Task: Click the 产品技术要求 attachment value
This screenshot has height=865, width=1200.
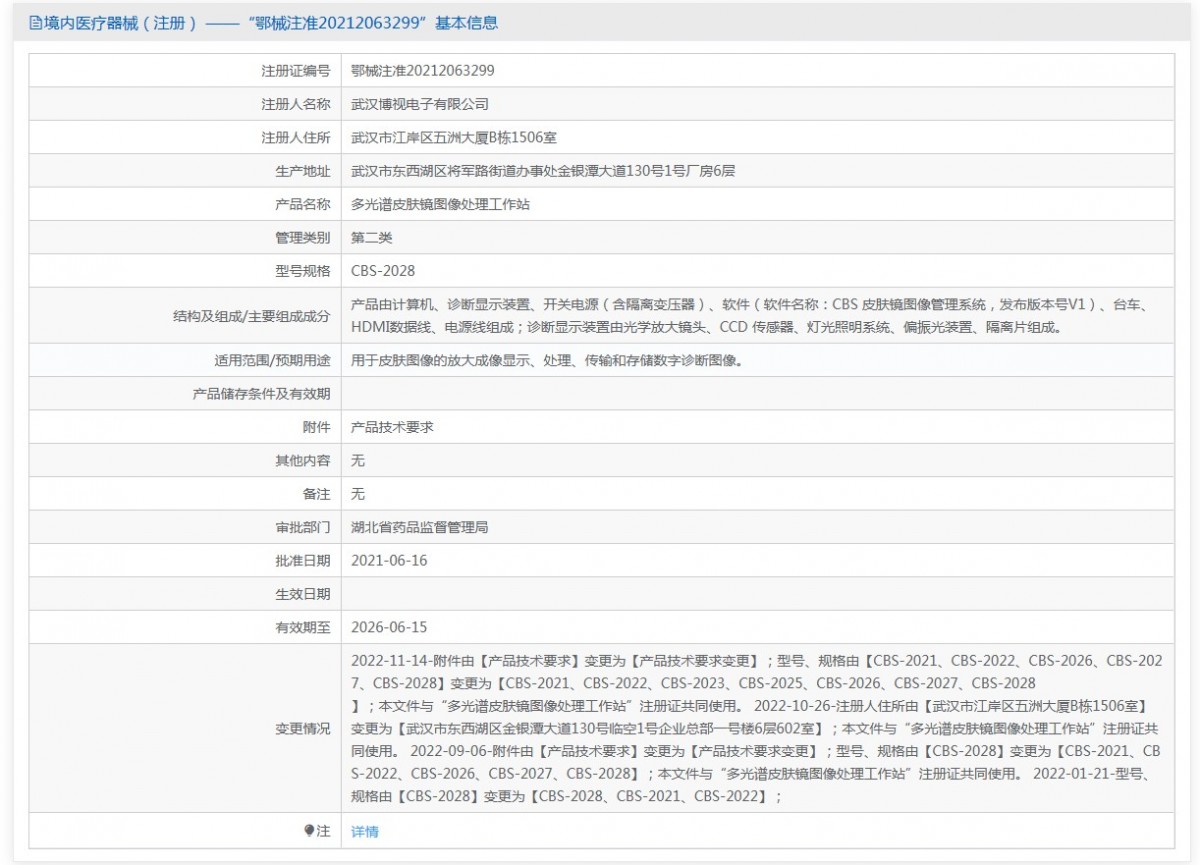Action: [392, 427]
